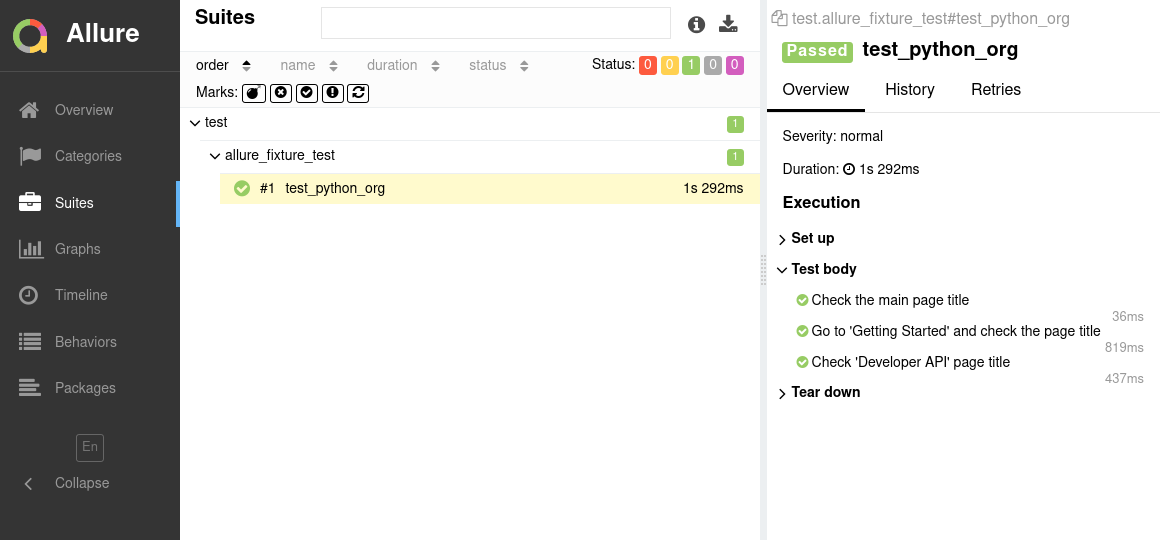The height and width of the screenshot is (540, 1160).
Task: Toggle the retries mark filter icon
Action: 359,93
